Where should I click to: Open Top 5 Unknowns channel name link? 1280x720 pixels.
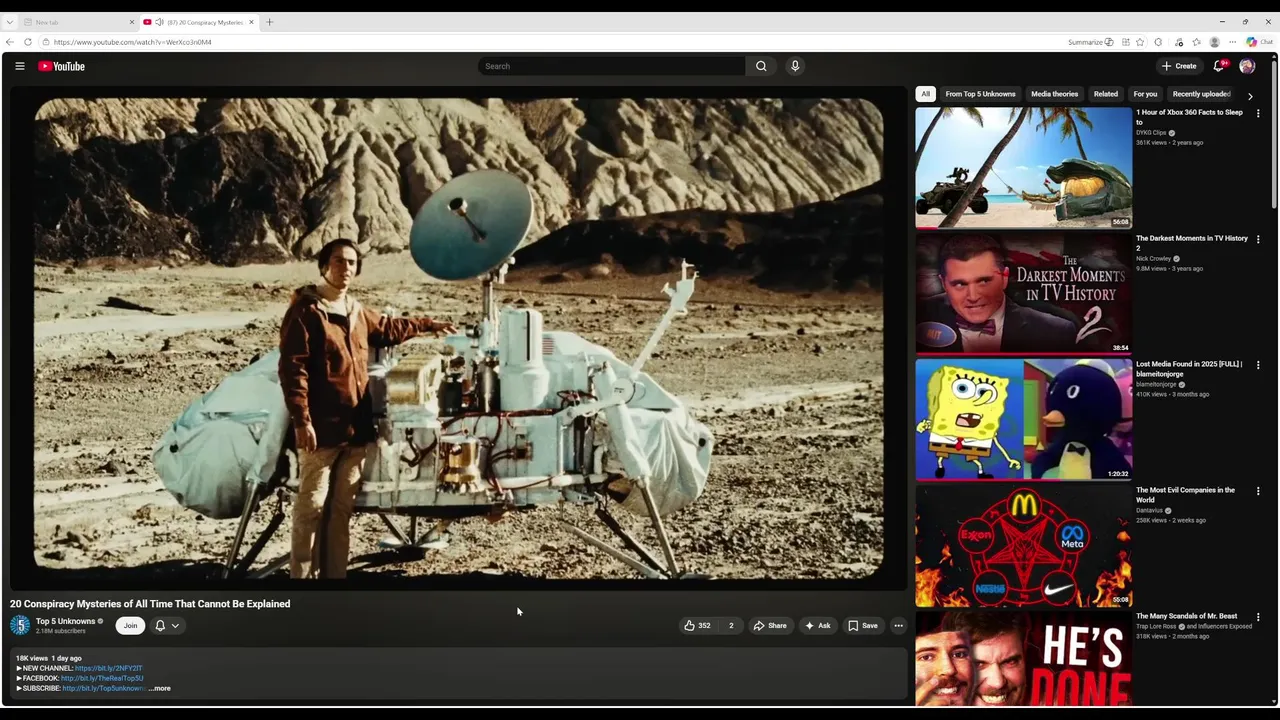pyautogui.click(x=65, y=621)
